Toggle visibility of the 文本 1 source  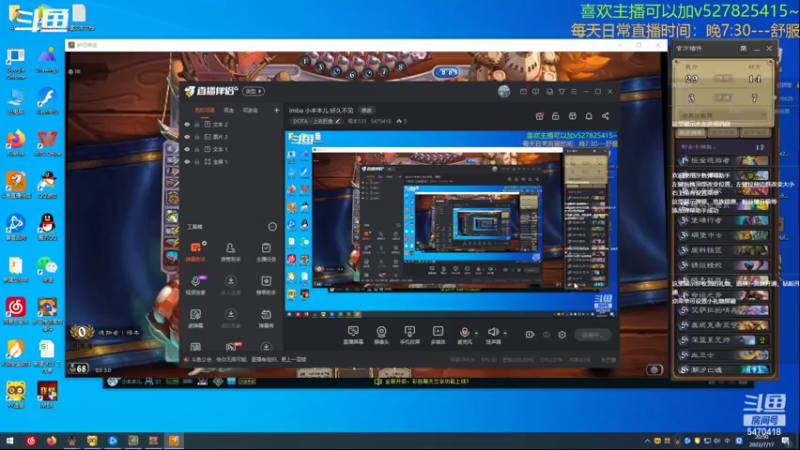187,149
